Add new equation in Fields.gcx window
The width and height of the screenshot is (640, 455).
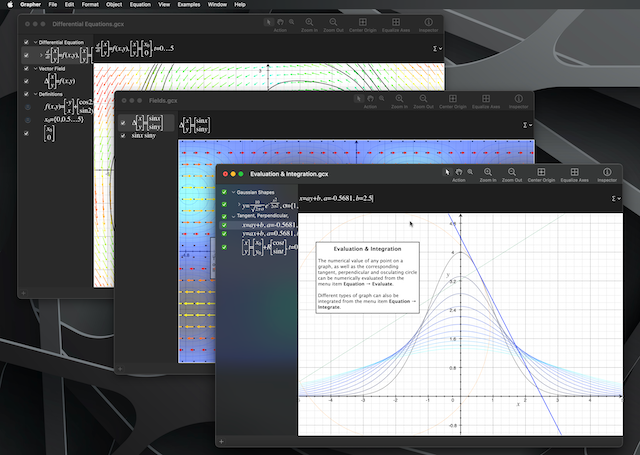click(x=120, y=369)
